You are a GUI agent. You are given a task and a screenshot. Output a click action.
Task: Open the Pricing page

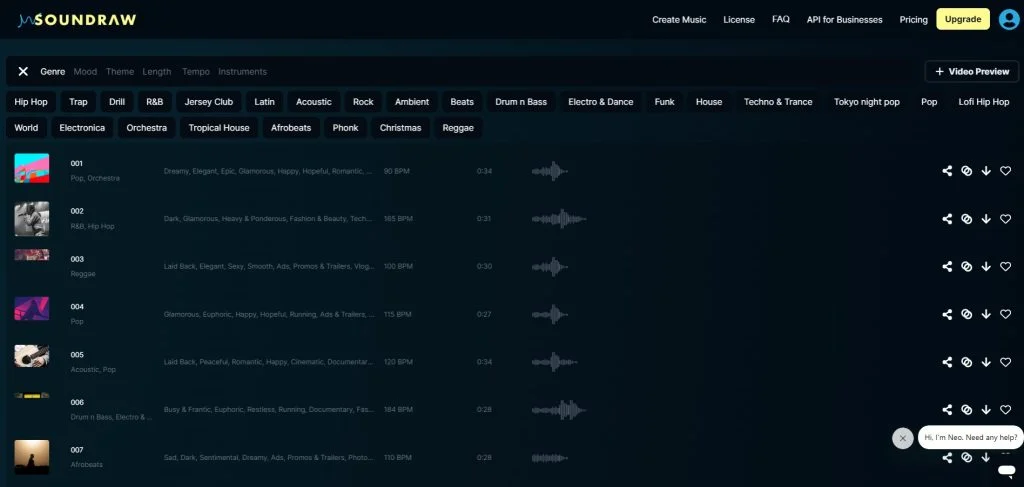(x=914, y=20)
